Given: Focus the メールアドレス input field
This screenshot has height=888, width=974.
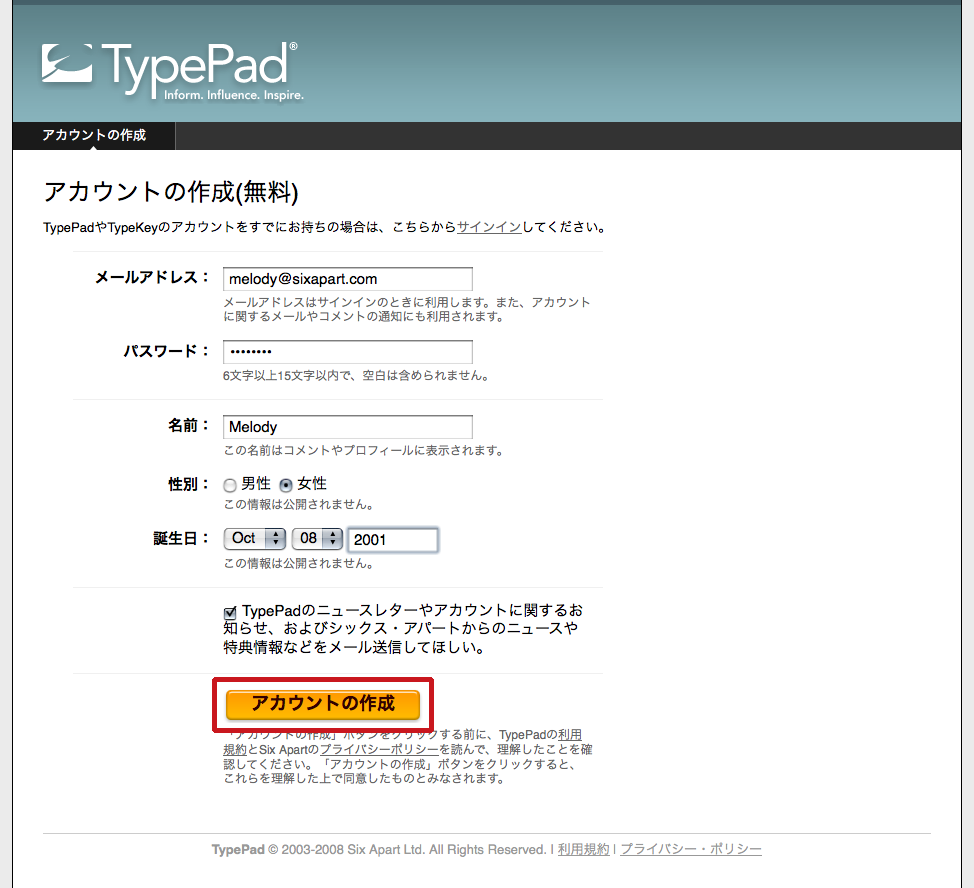Looking at the screenshot, I should [x=348, y=279].
